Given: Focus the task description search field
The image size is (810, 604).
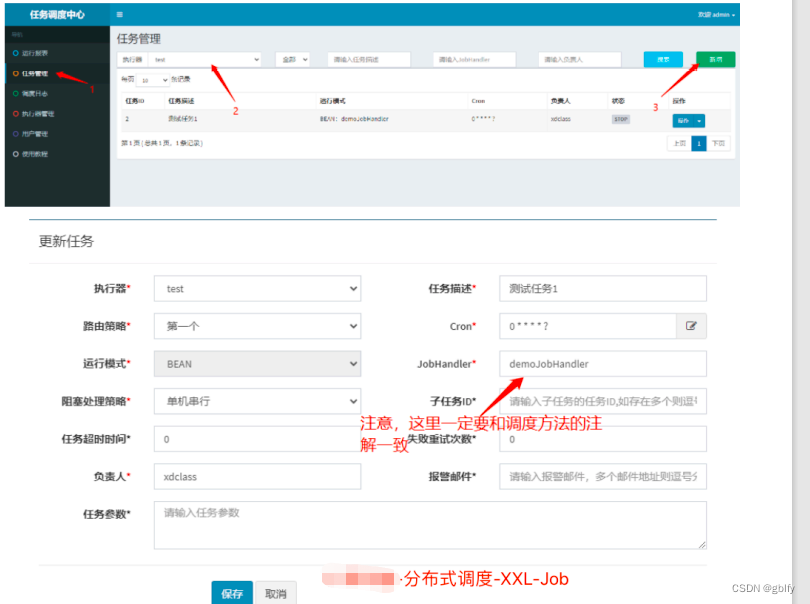Looking at the screenshot, I should coord(369,59).
